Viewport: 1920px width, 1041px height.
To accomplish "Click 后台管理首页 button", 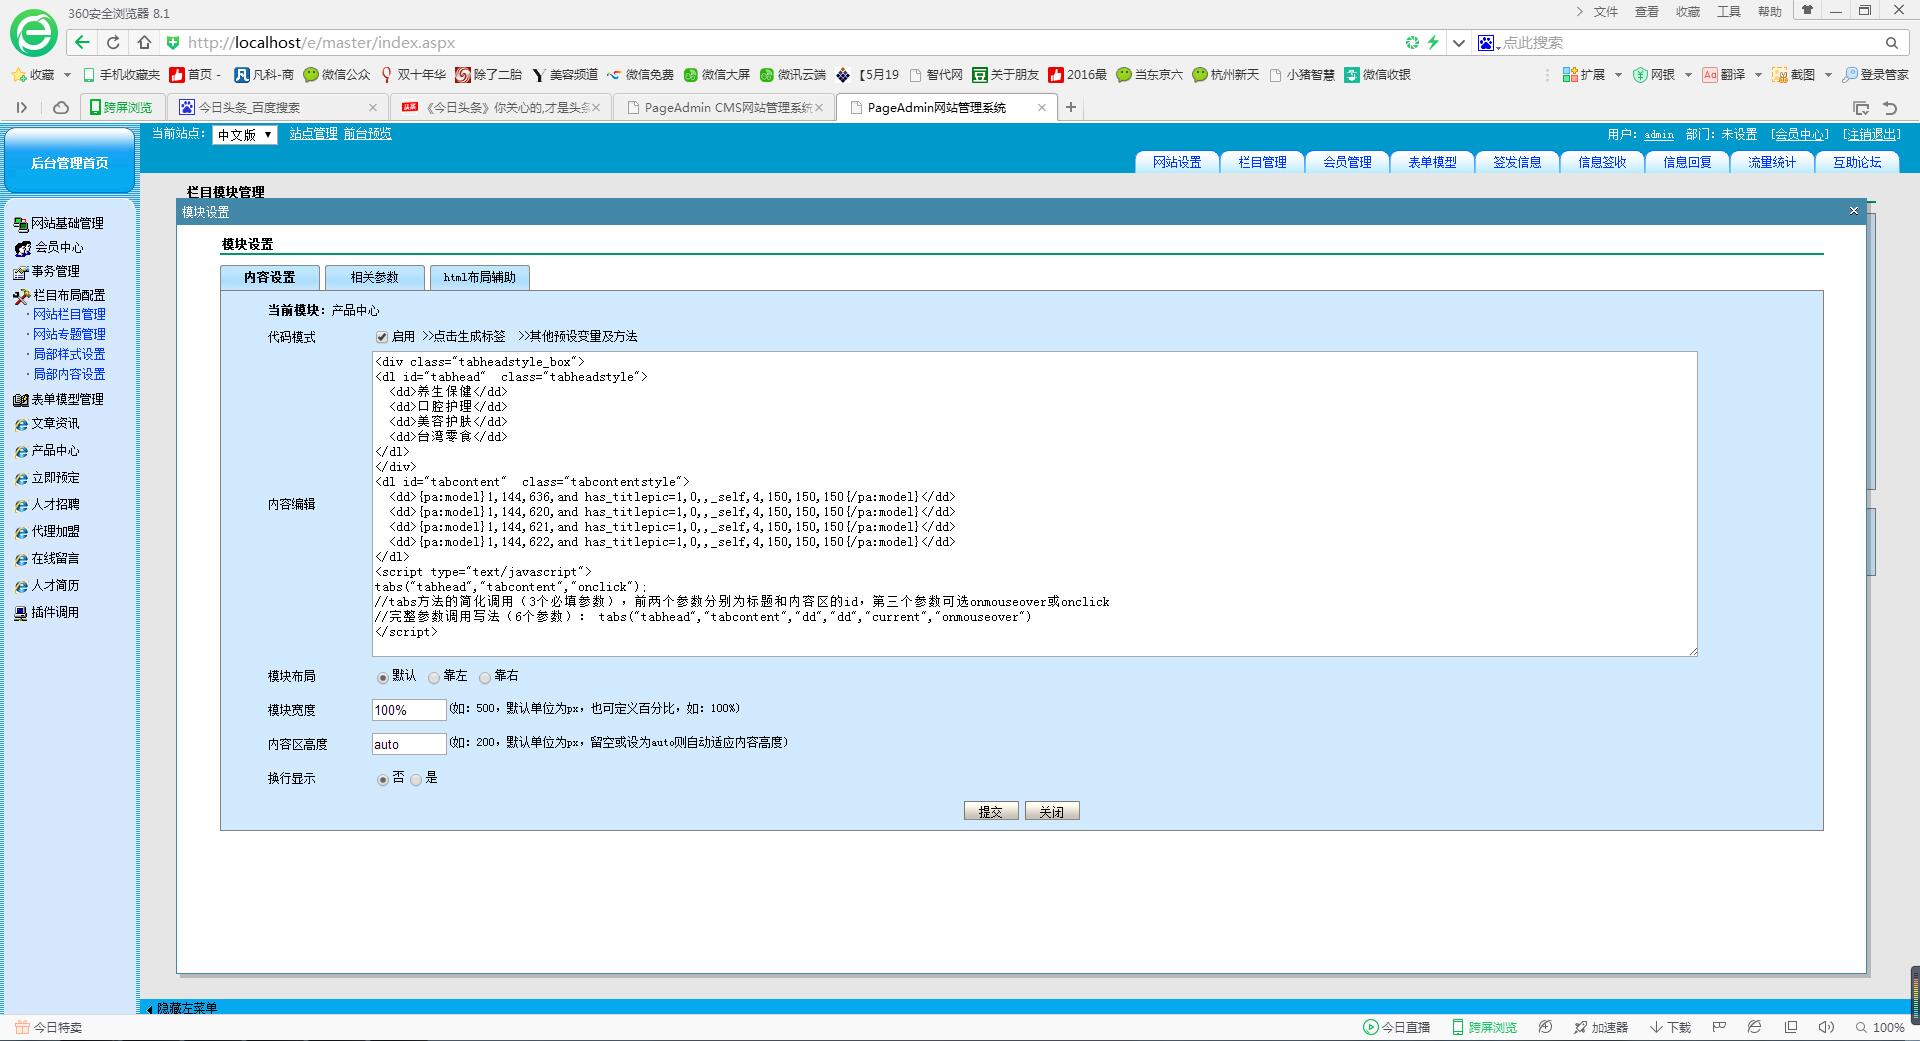I will (69, 162).
